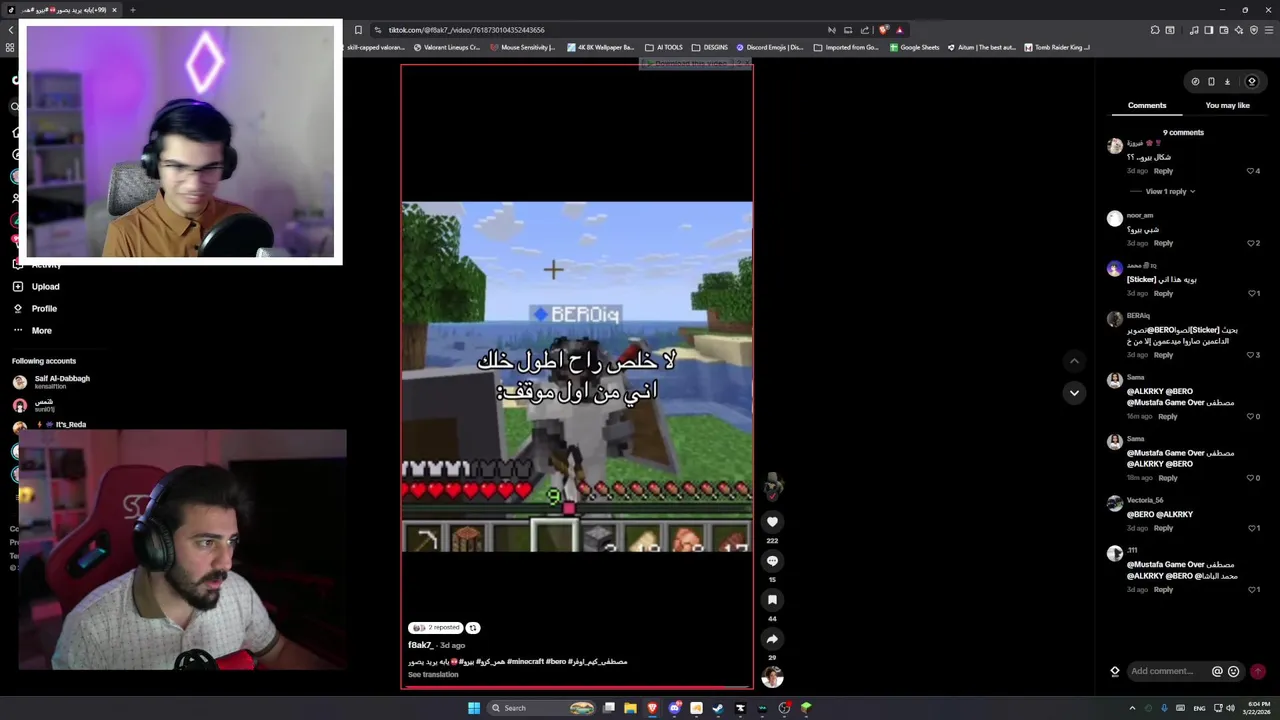Click the Brave shields icon in the address bar
The image size is (1280, 720).
(884, 30)
